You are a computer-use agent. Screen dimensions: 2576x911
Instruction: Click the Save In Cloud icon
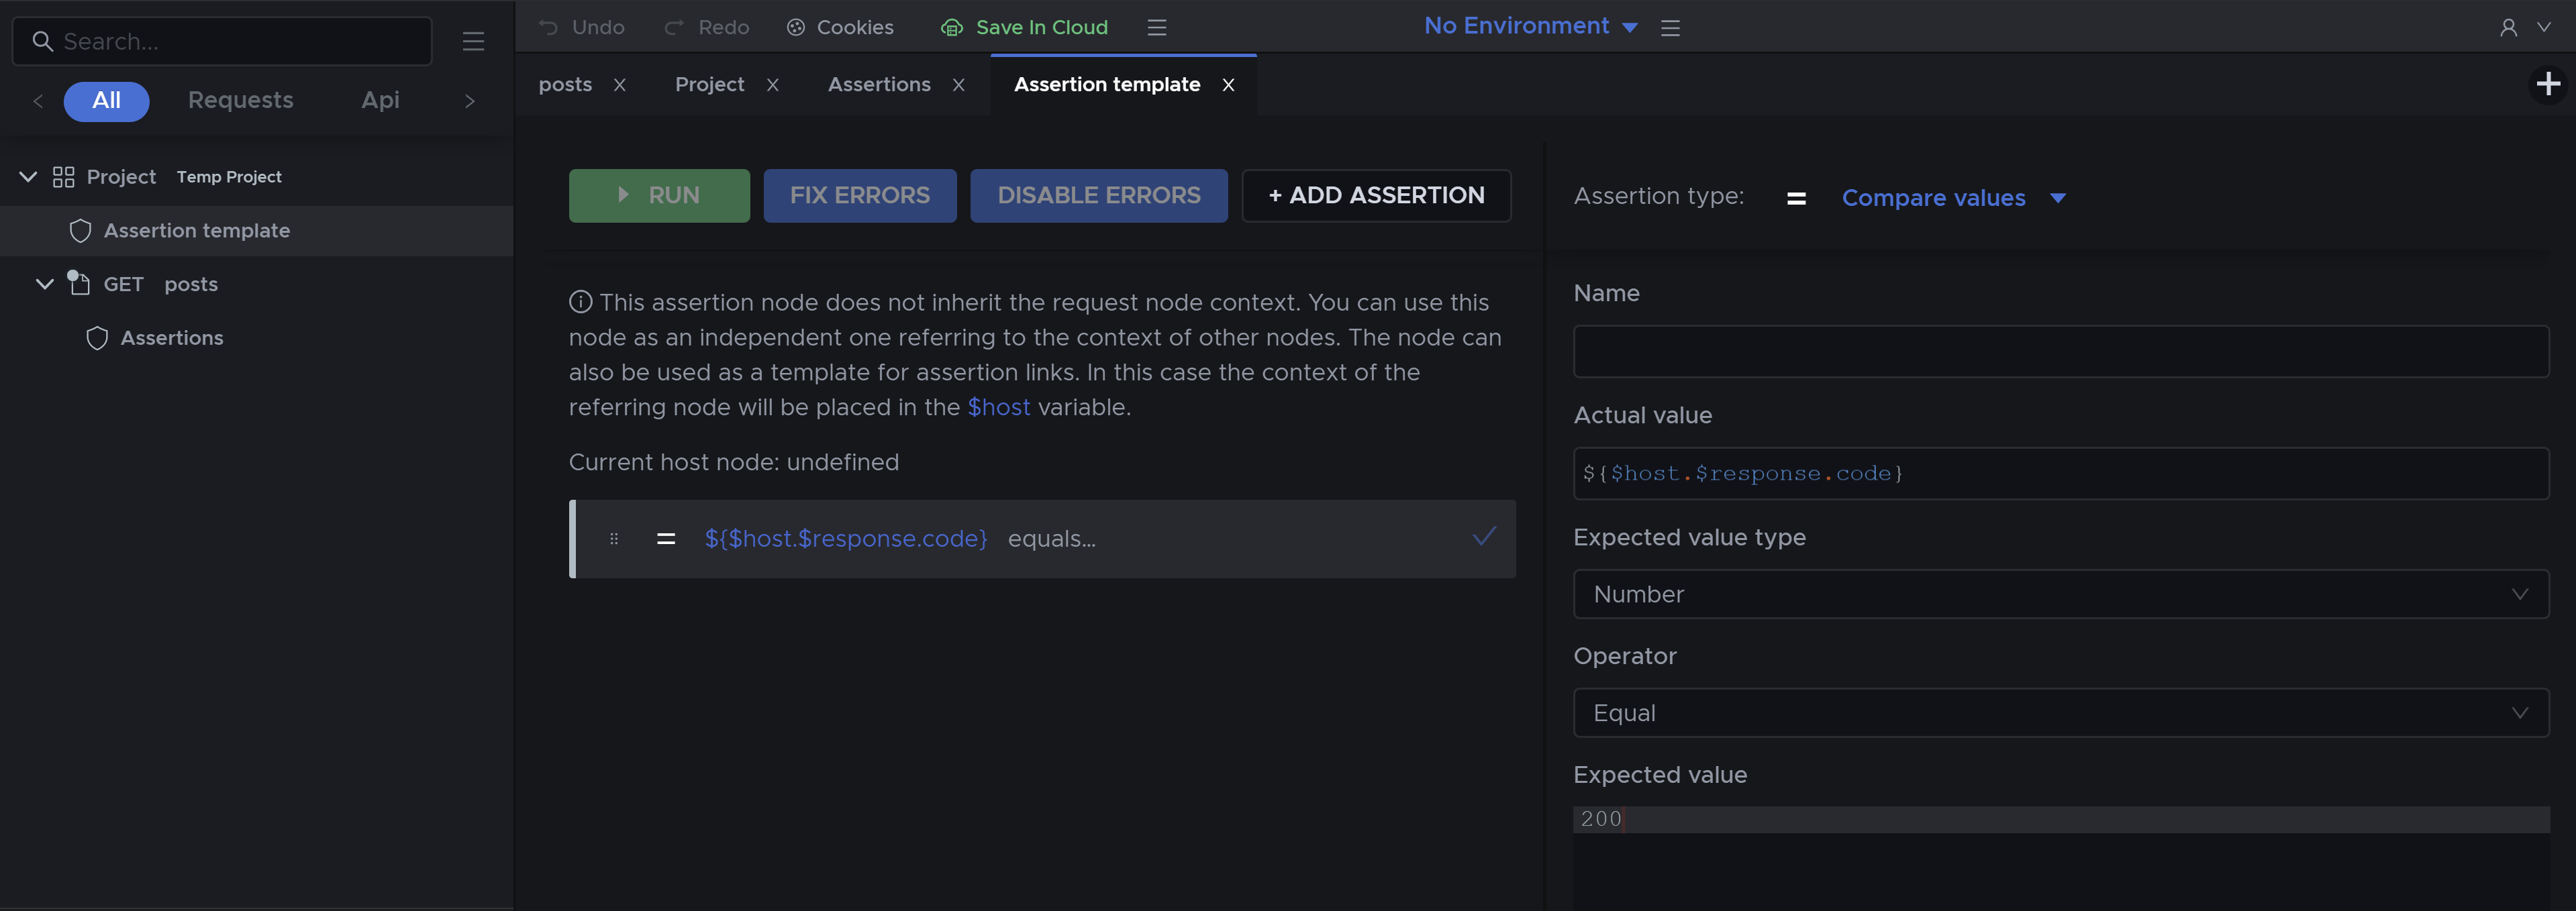point(952,27)
